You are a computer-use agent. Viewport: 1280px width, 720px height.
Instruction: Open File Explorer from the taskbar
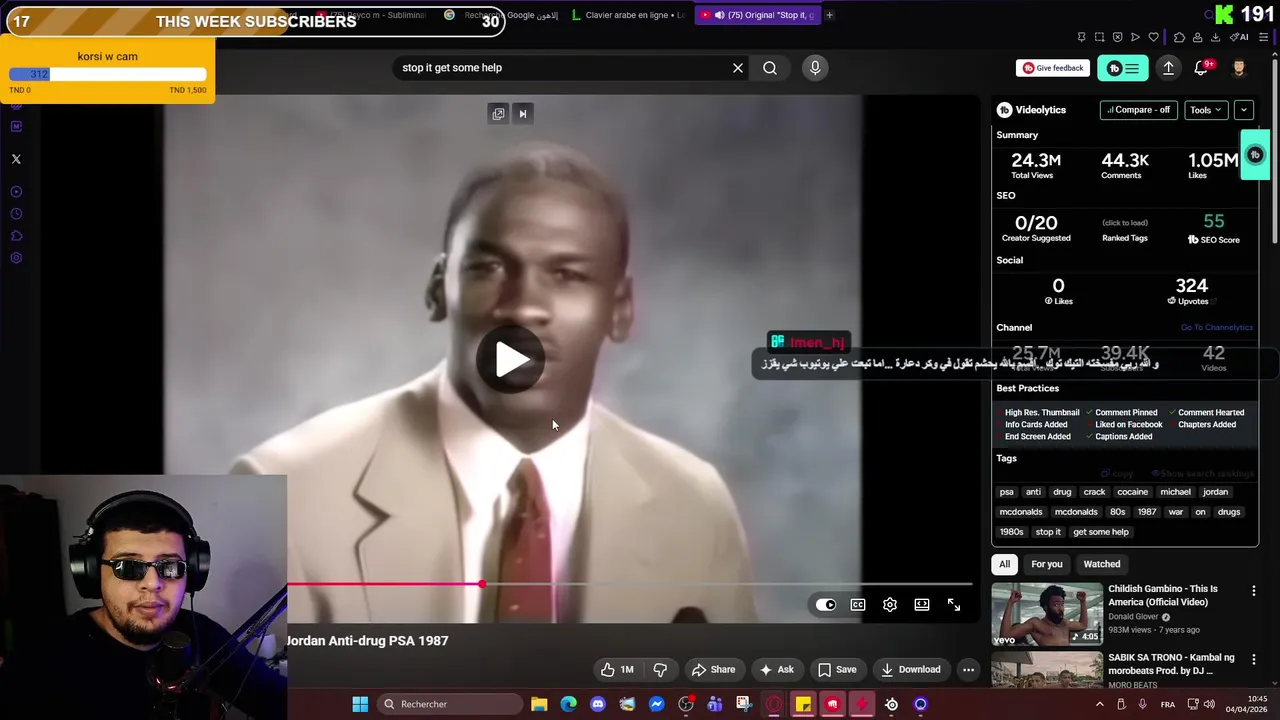[539, 704]
